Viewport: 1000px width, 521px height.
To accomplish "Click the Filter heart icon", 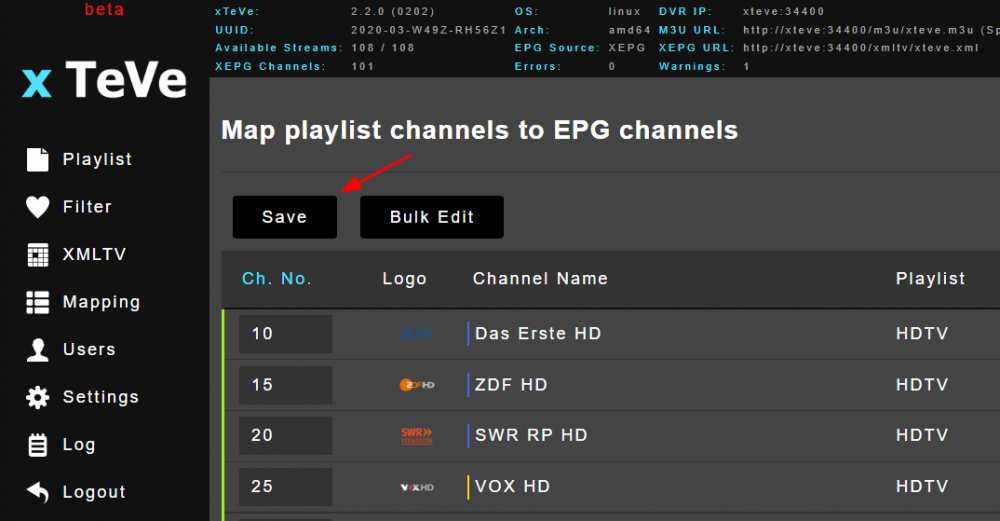I will click(38, 207).
